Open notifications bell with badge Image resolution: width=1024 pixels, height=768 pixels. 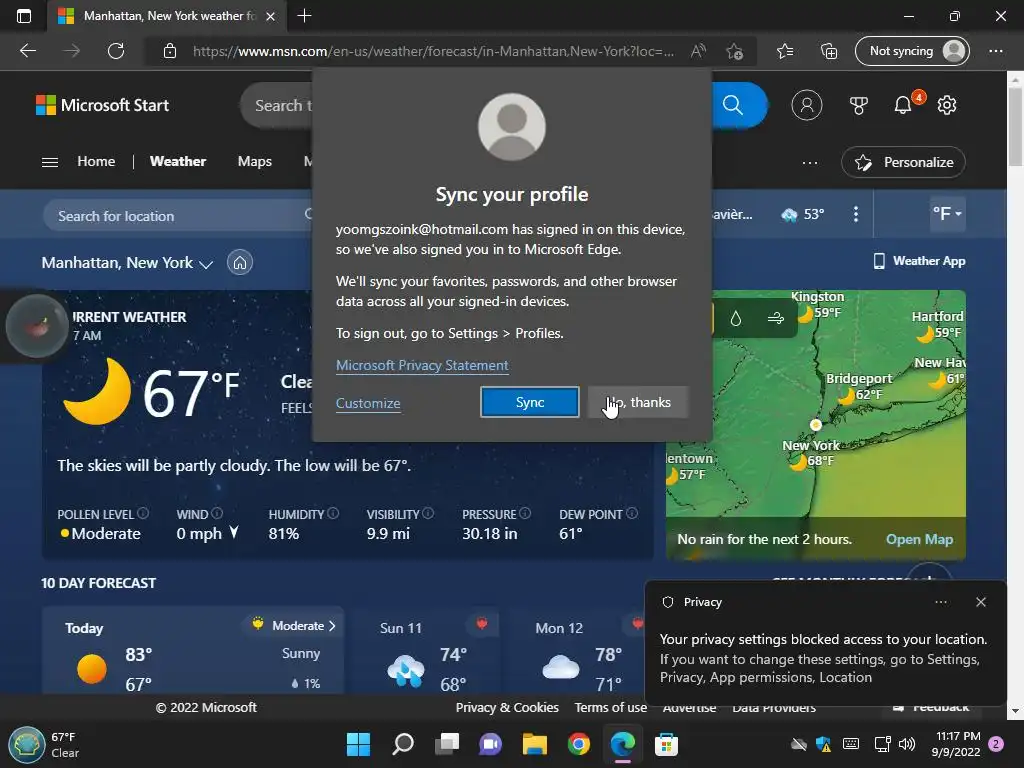point(904,104)
